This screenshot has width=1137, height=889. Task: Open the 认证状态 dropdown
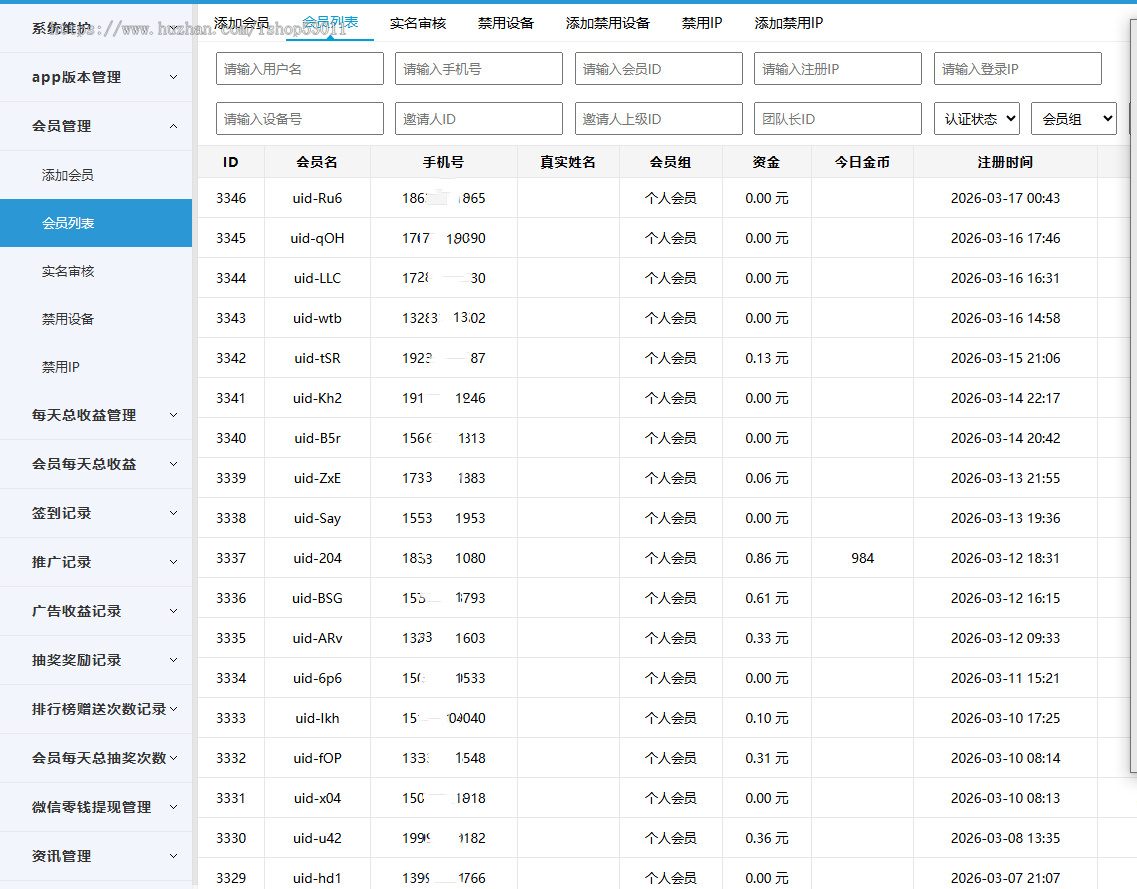click(x=977, y=119)
